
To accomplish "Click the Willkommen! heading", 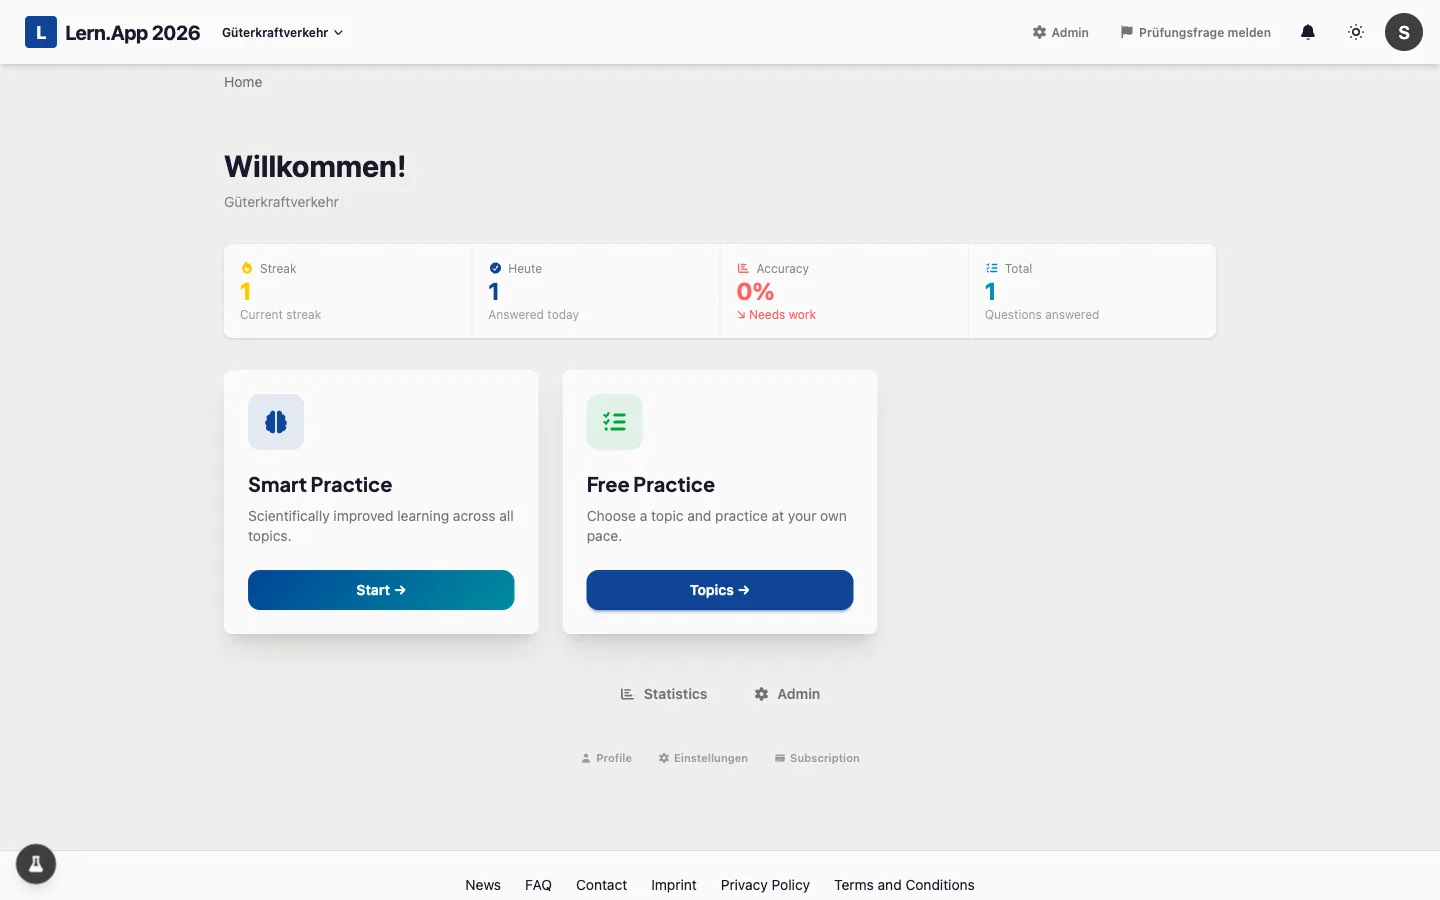I will click(315, 166).
